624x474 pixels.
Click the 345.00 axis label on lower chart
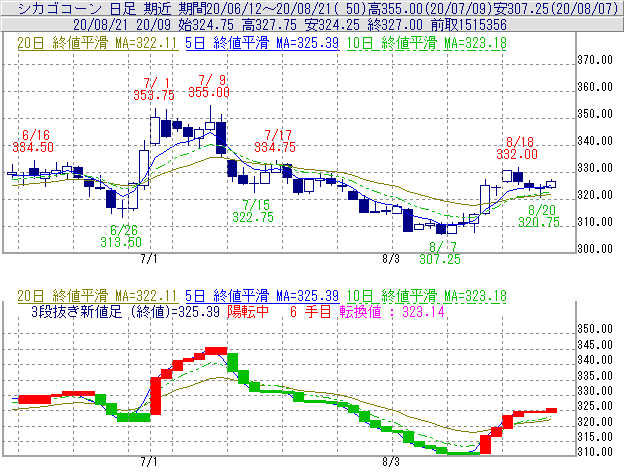coord(595,345)
